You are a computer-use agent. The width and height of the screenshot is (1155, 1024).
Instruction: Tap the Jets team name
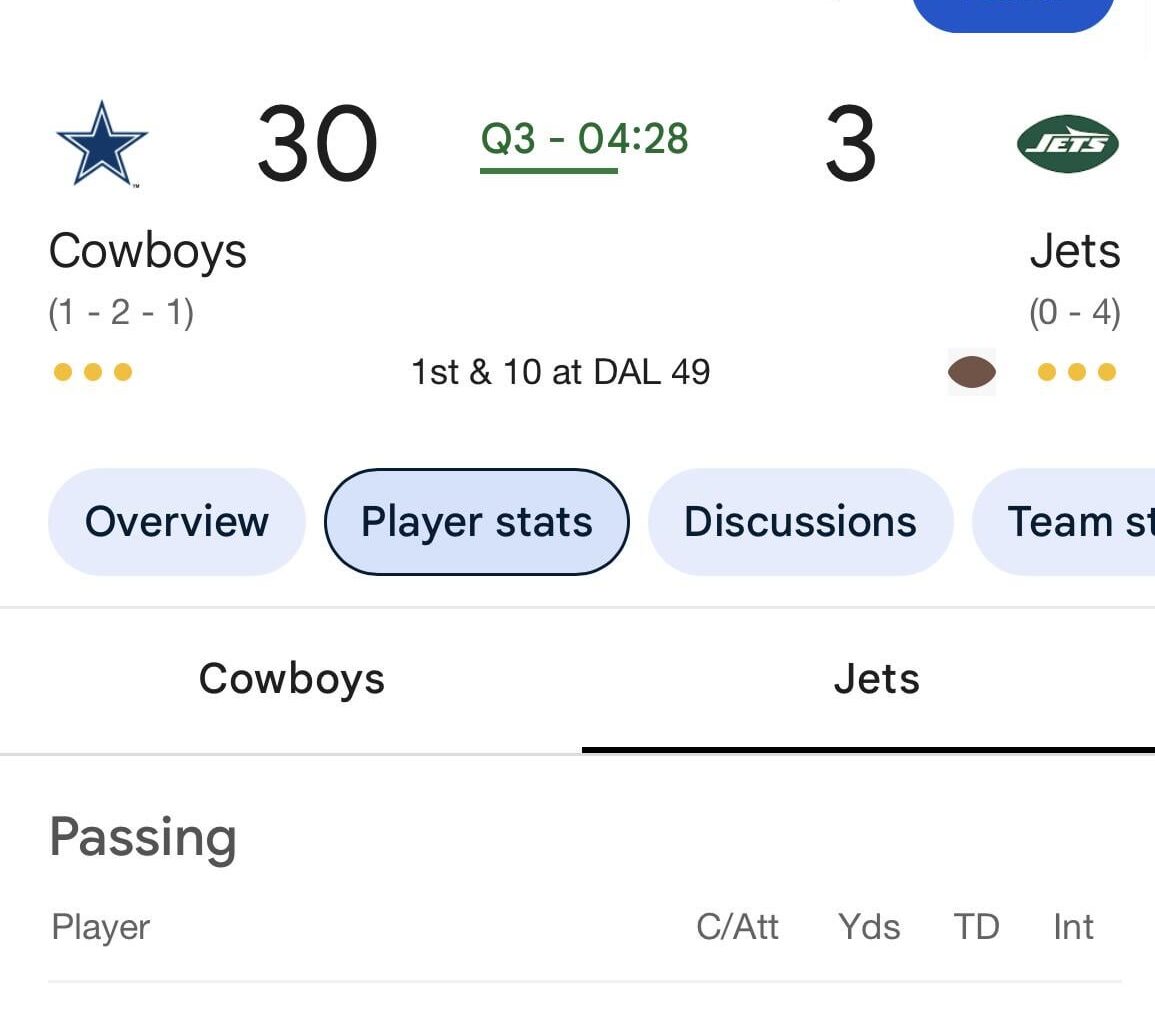point(1075,251)
